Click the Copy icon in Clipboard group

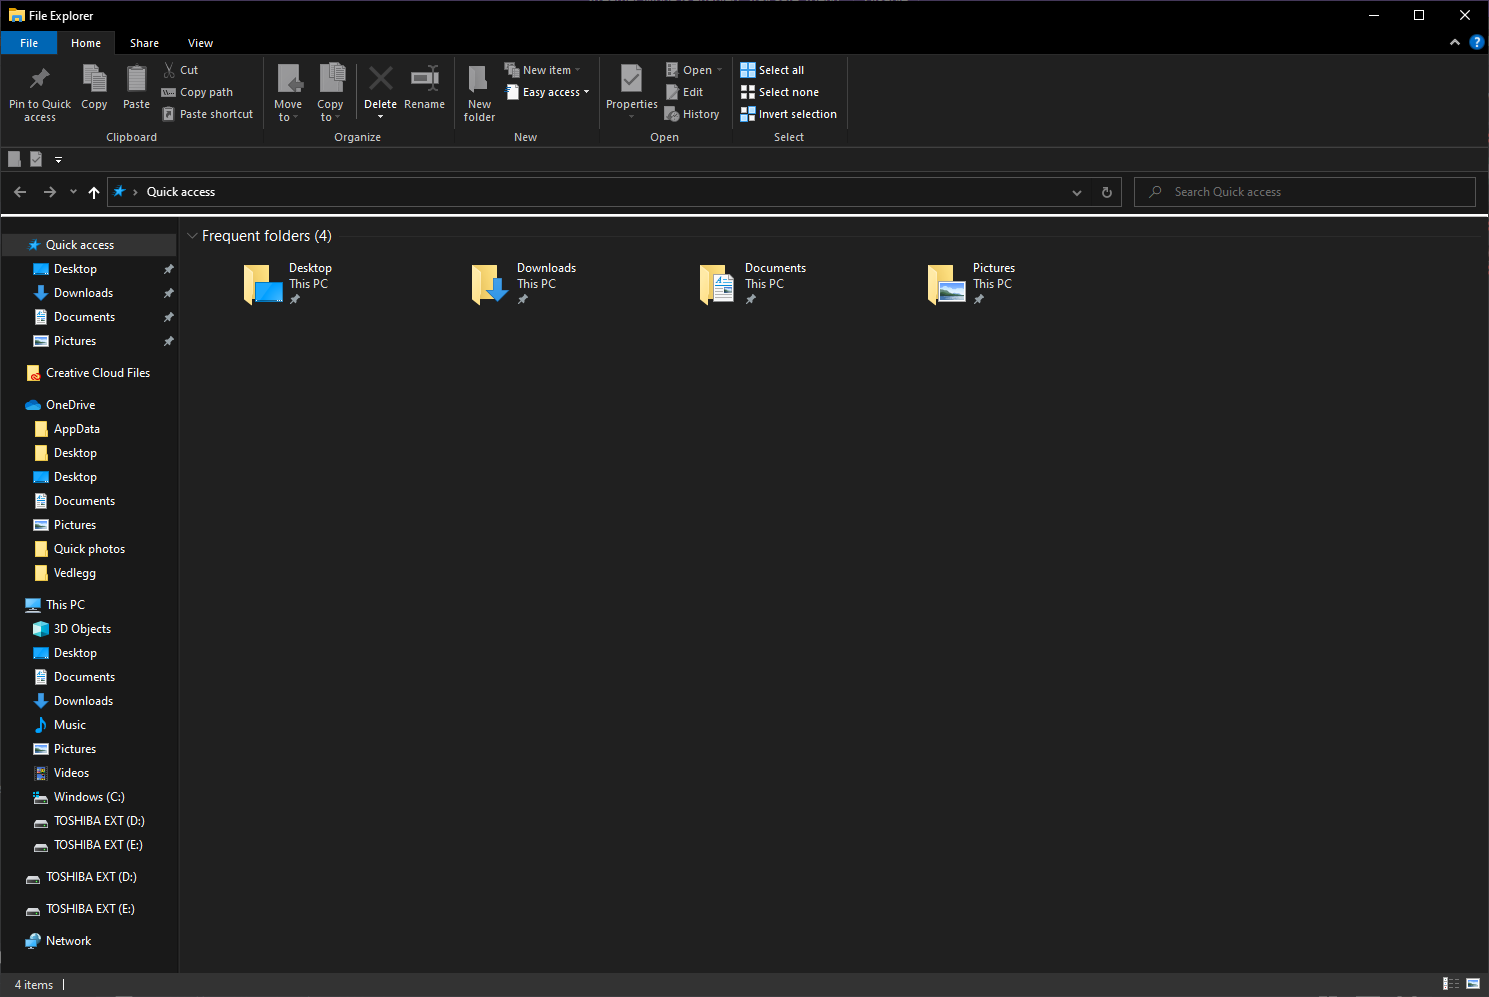click(x=94, y=78)
